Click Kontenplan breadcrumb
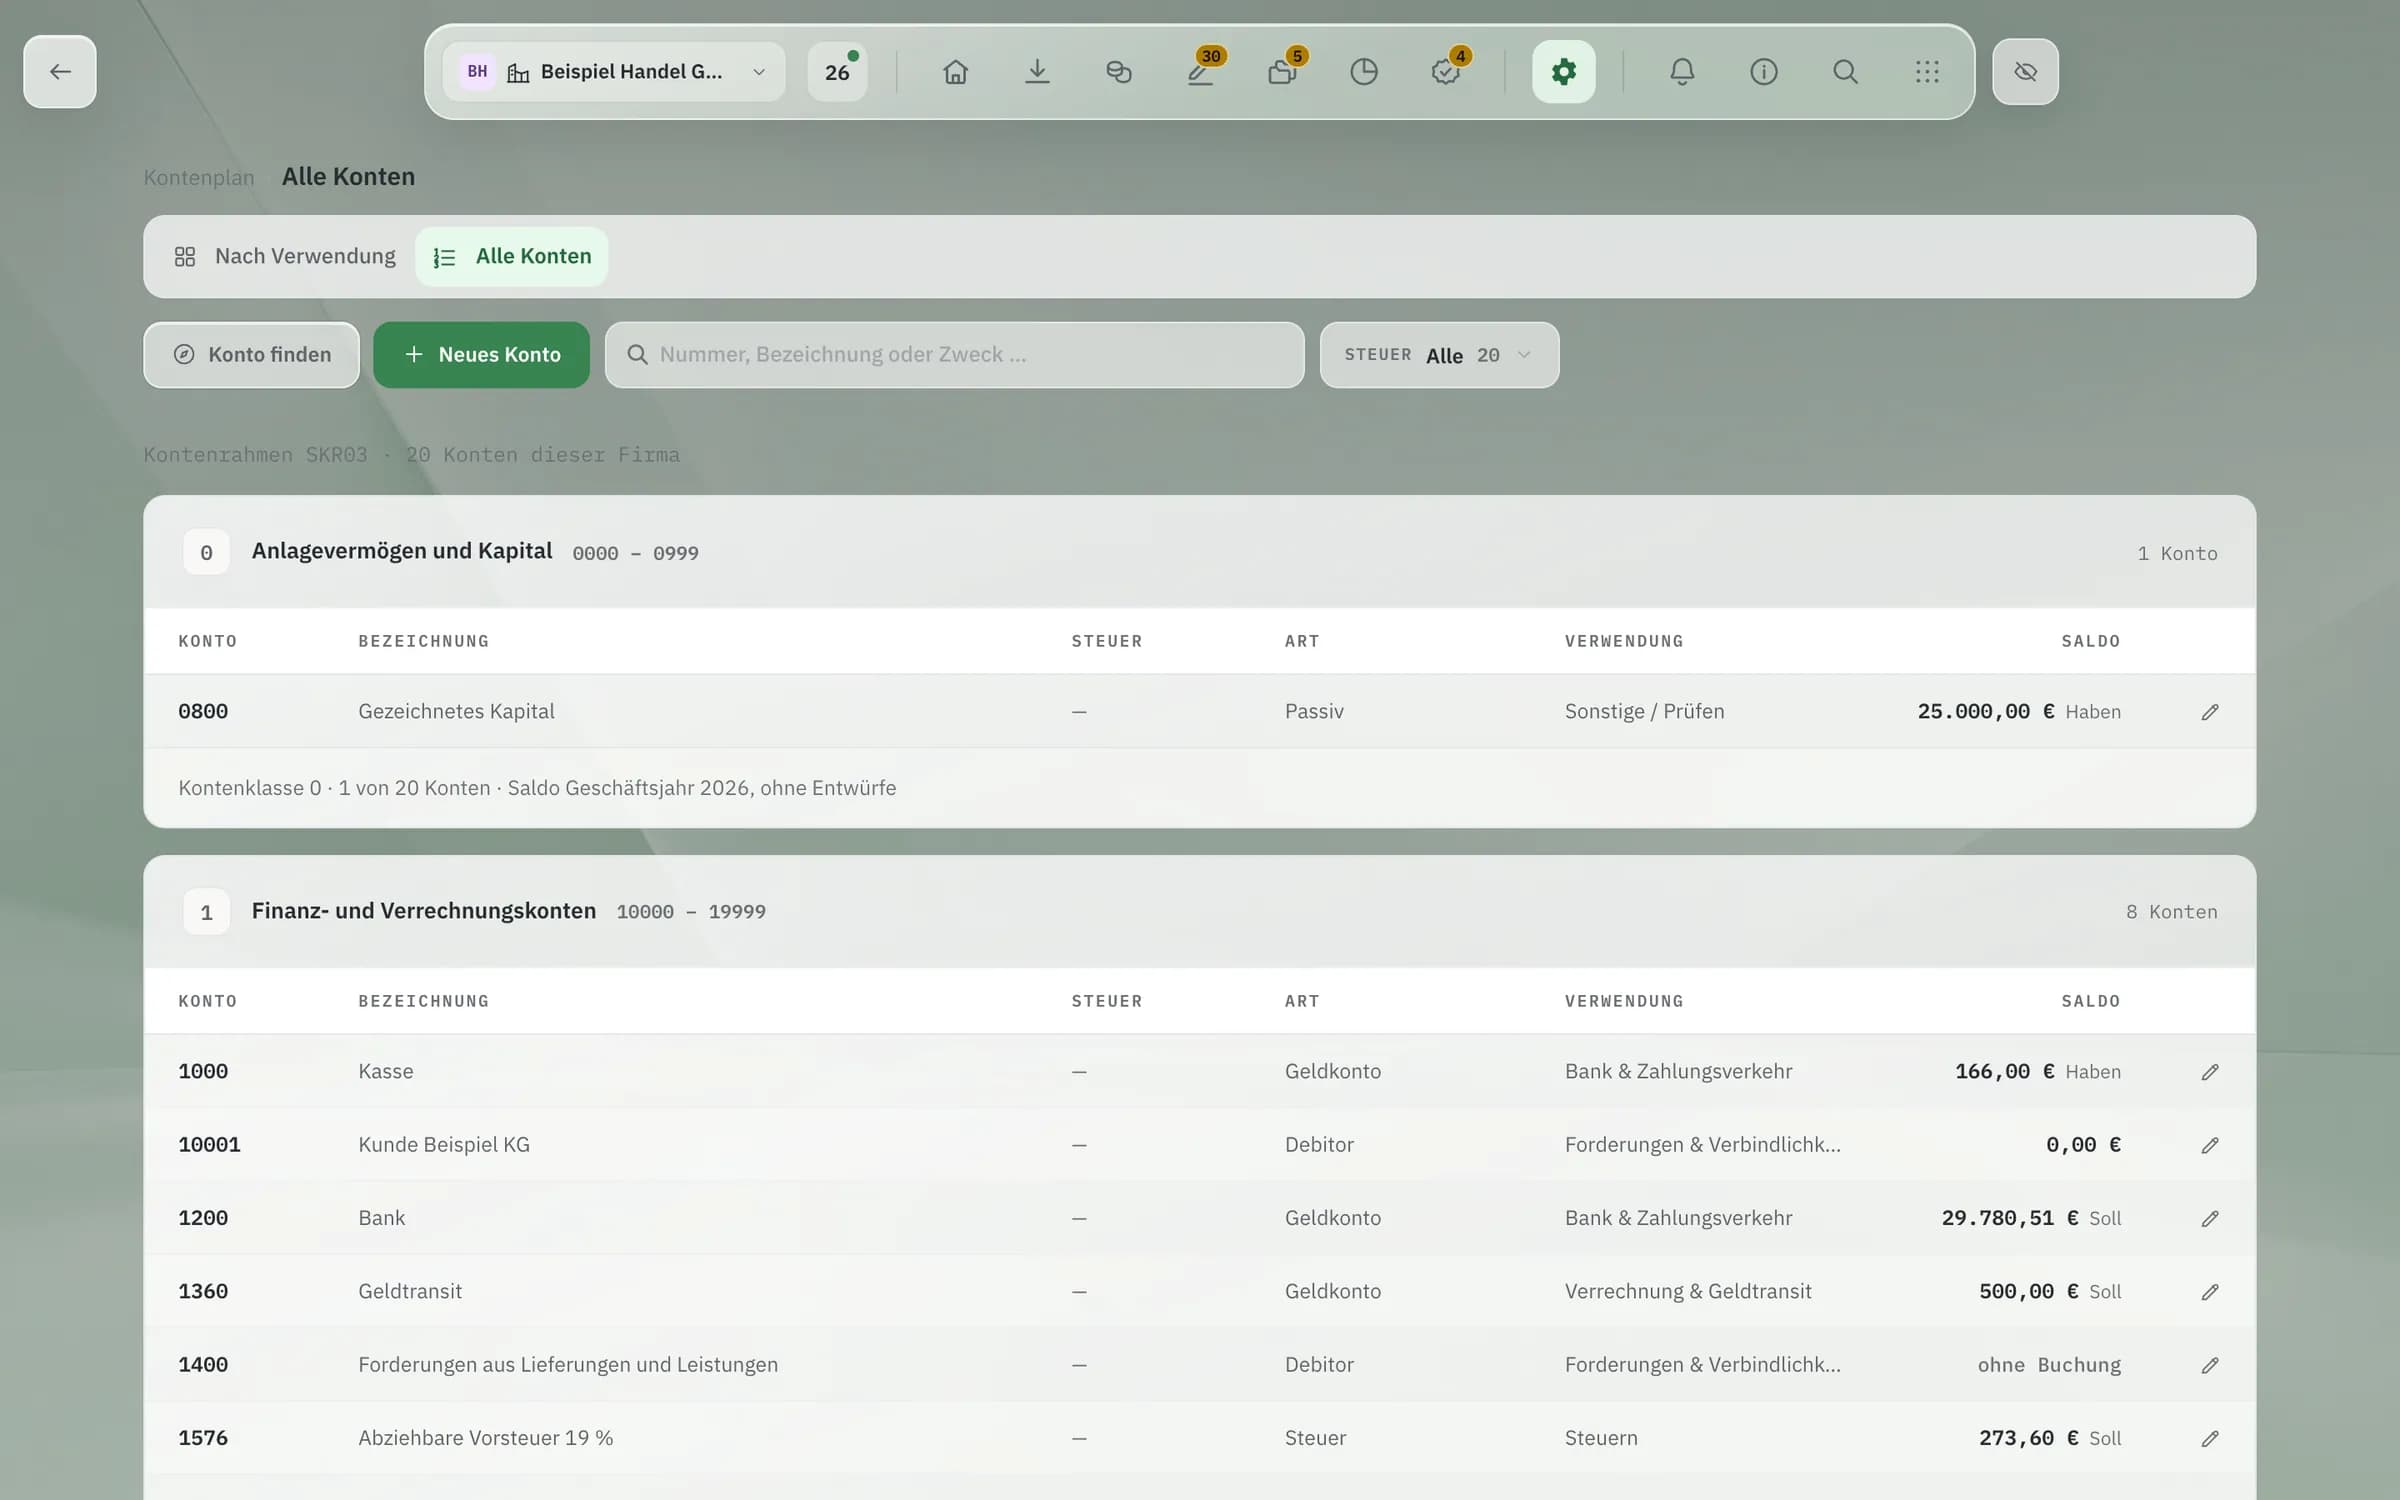 pos(199,177)
